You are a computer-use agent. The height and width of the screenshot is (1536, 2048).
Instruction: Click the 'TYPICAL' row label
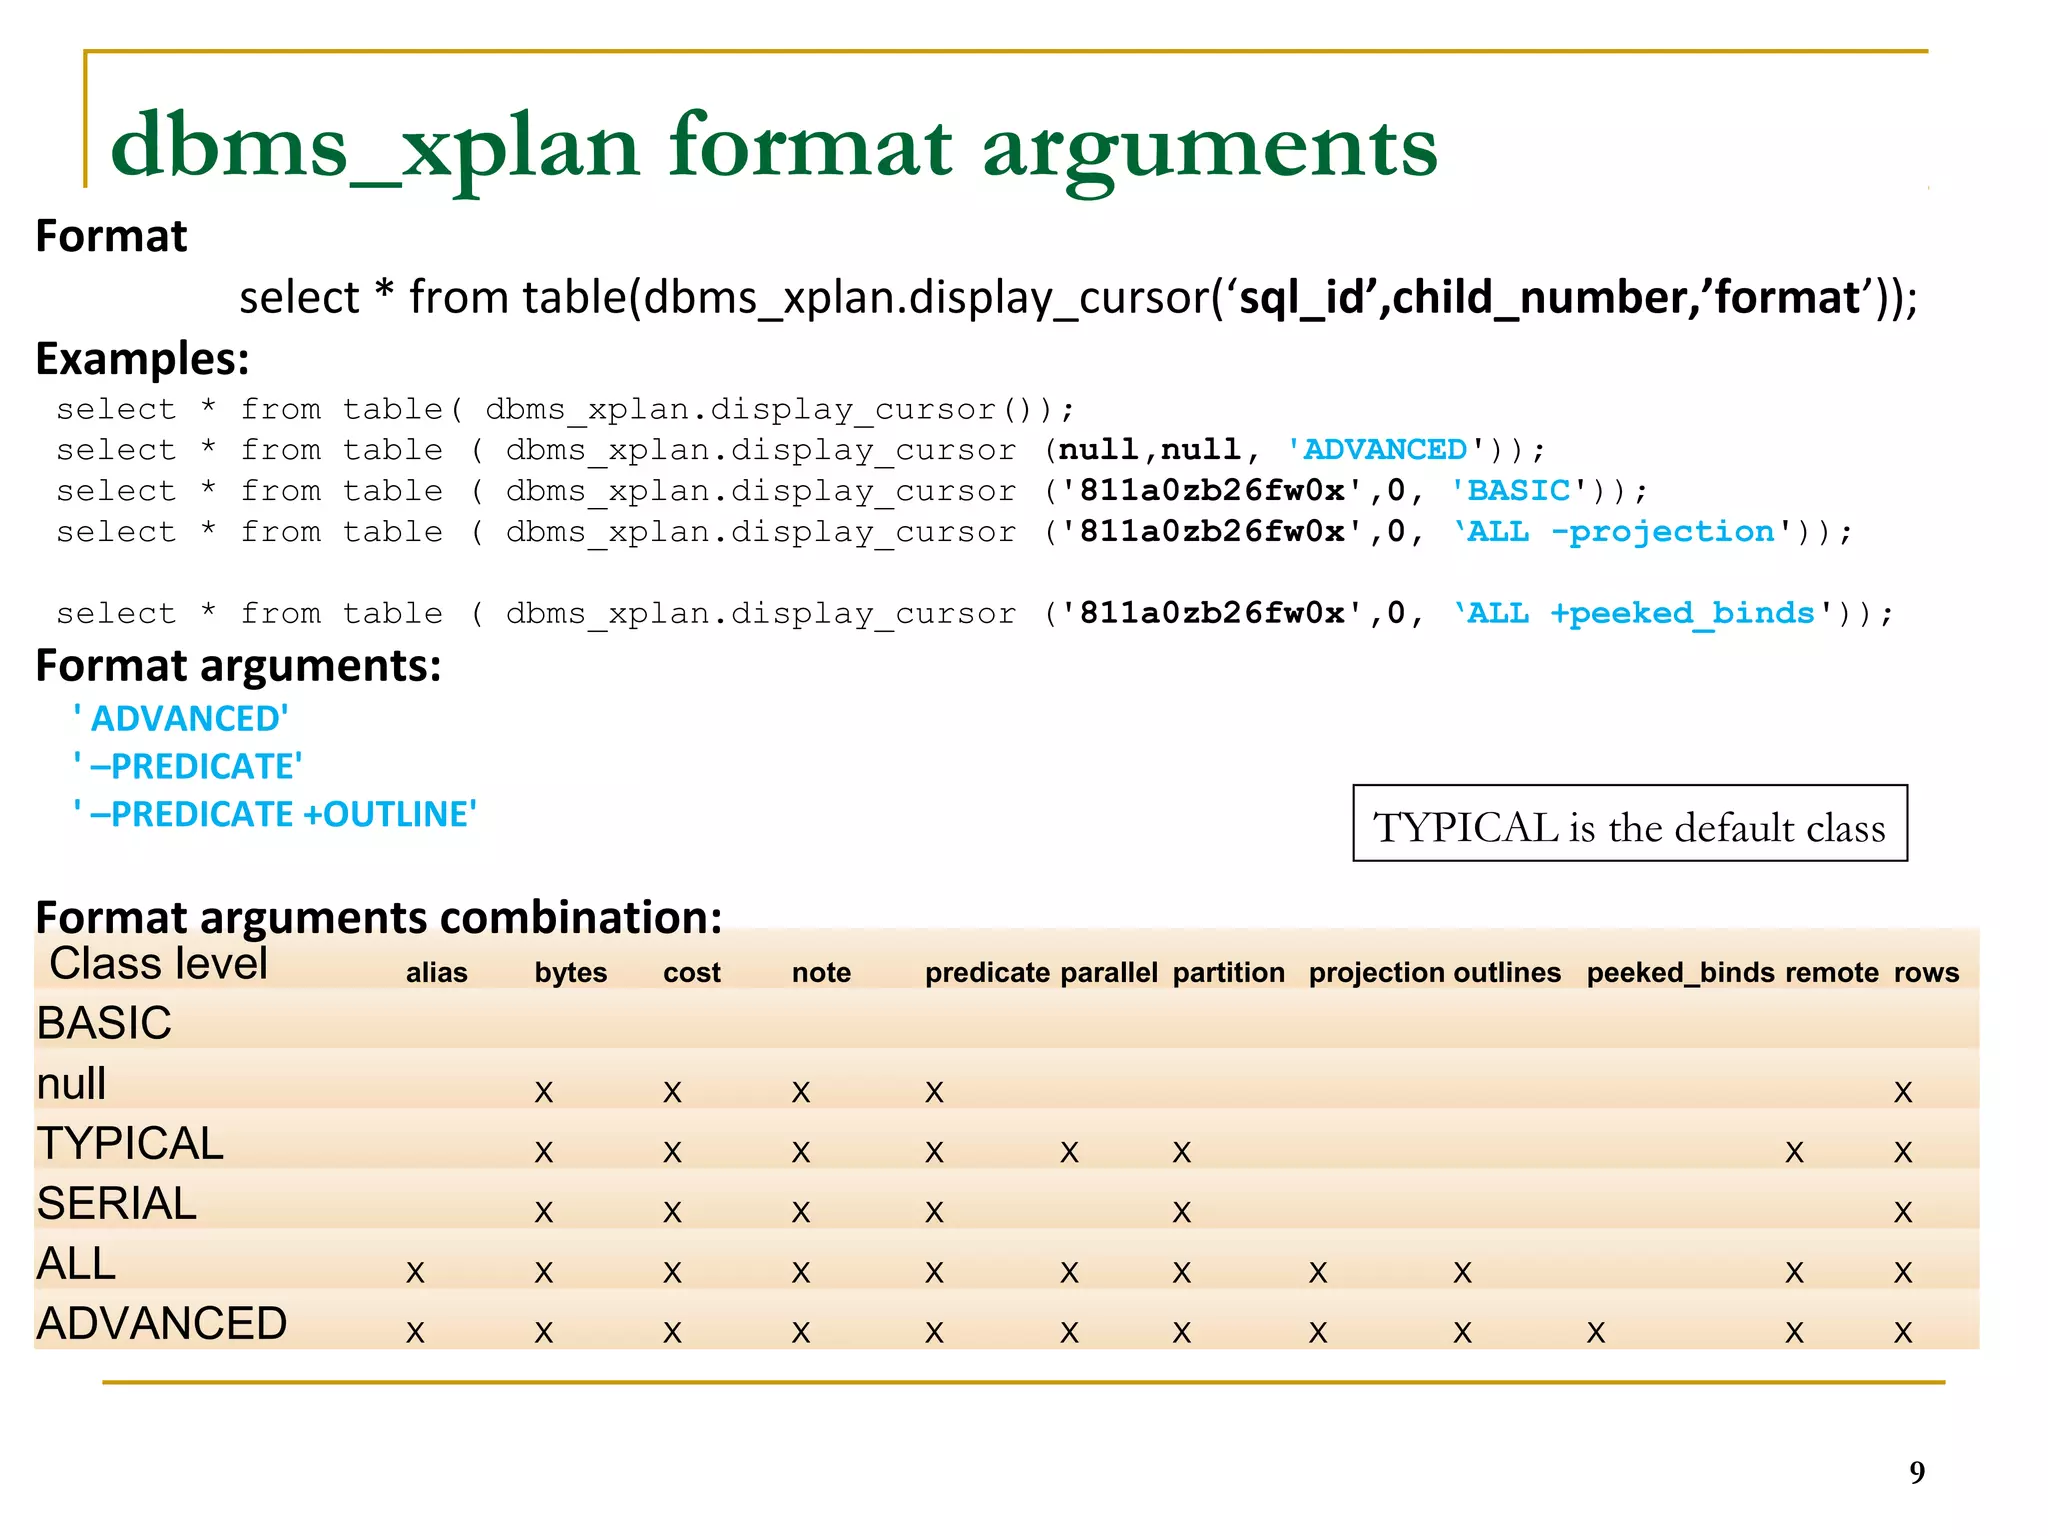click(130, 1144)
